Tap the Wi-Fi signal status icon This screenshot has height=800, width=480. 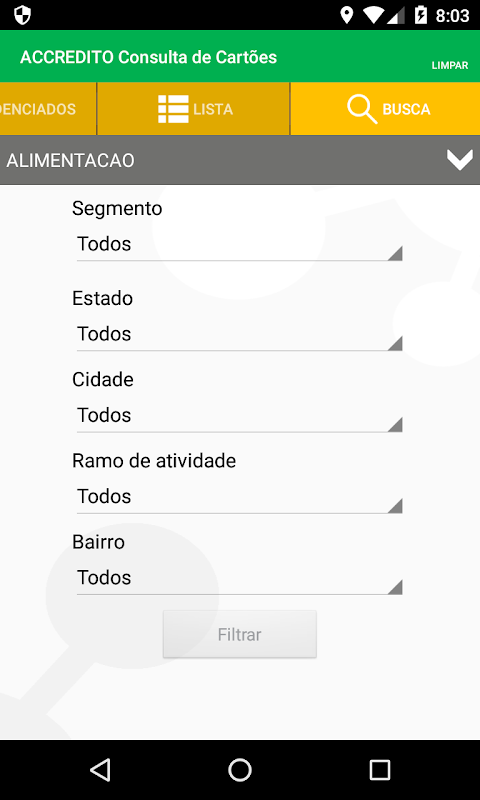[x=375, y=15]
